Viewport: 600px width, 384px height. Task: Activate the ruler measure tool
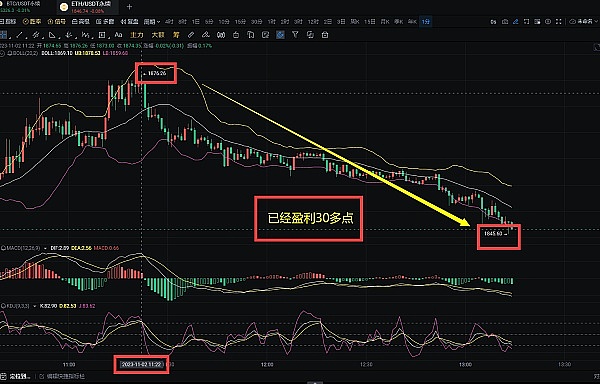pos(190,35)
